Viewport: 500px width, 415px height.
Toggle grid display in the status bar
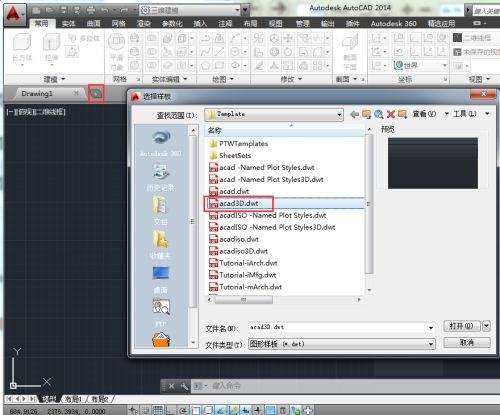coord(158,410)
